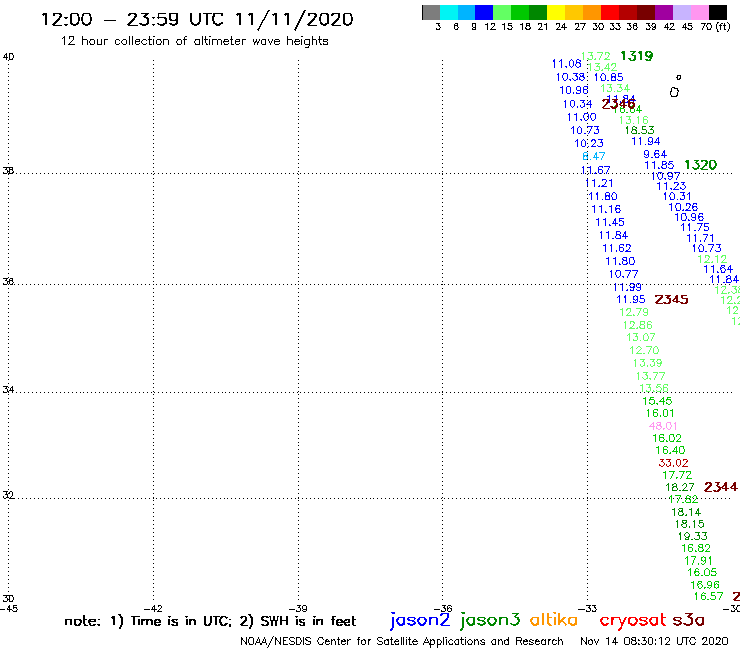The height and width of the screenshot is (650, 740).
Task: Click the 17.72 wave height value
Action: click(677, 475)
